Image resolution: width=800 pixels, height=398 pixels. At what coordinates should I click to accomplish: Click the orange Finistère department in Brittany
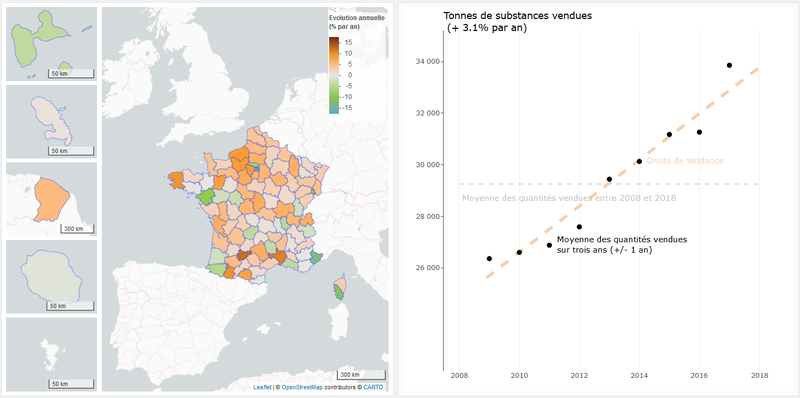click(176, 179)
